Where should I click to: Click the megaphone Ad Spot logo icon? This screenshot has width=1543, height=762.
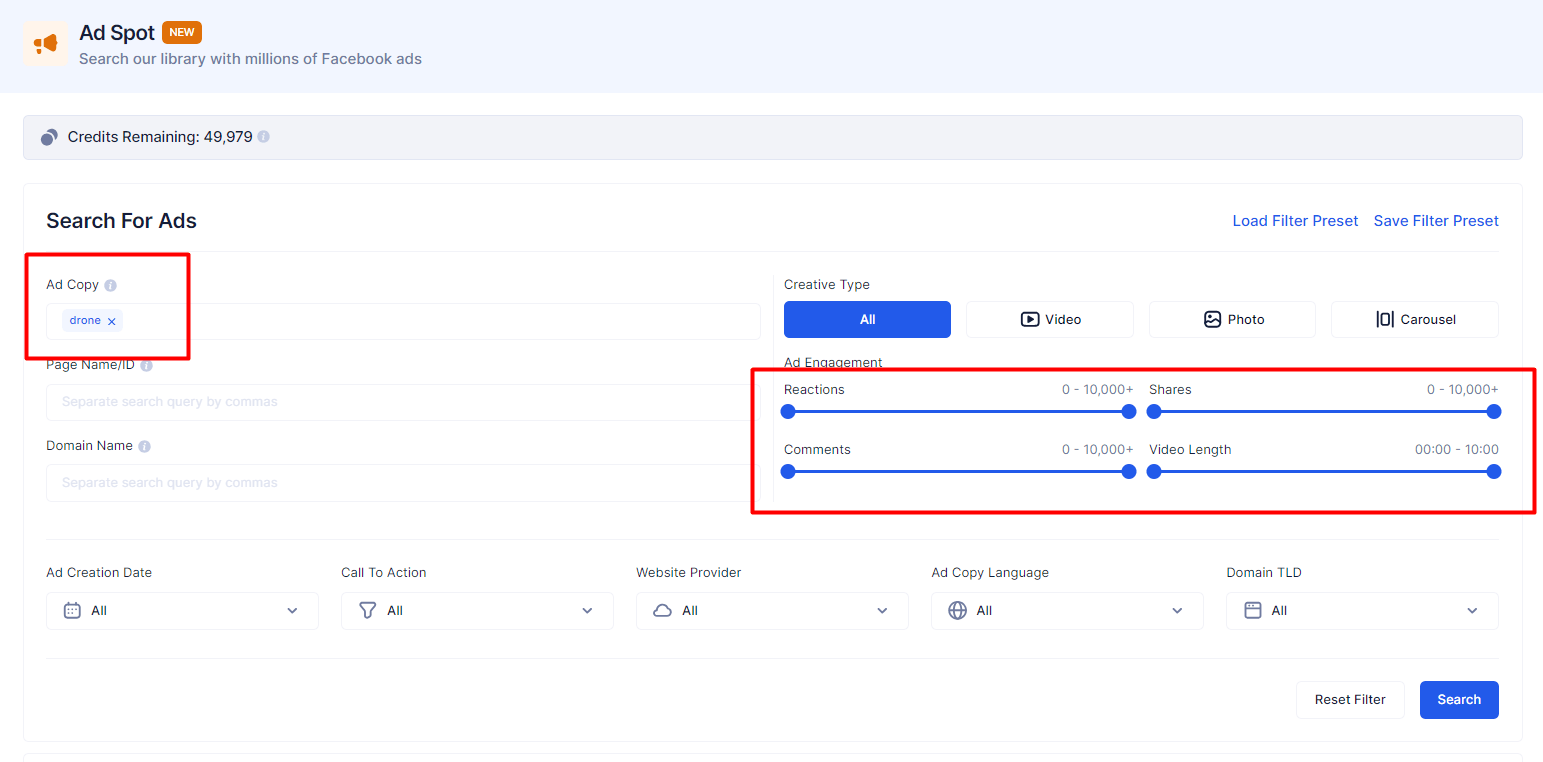(45, 44)
